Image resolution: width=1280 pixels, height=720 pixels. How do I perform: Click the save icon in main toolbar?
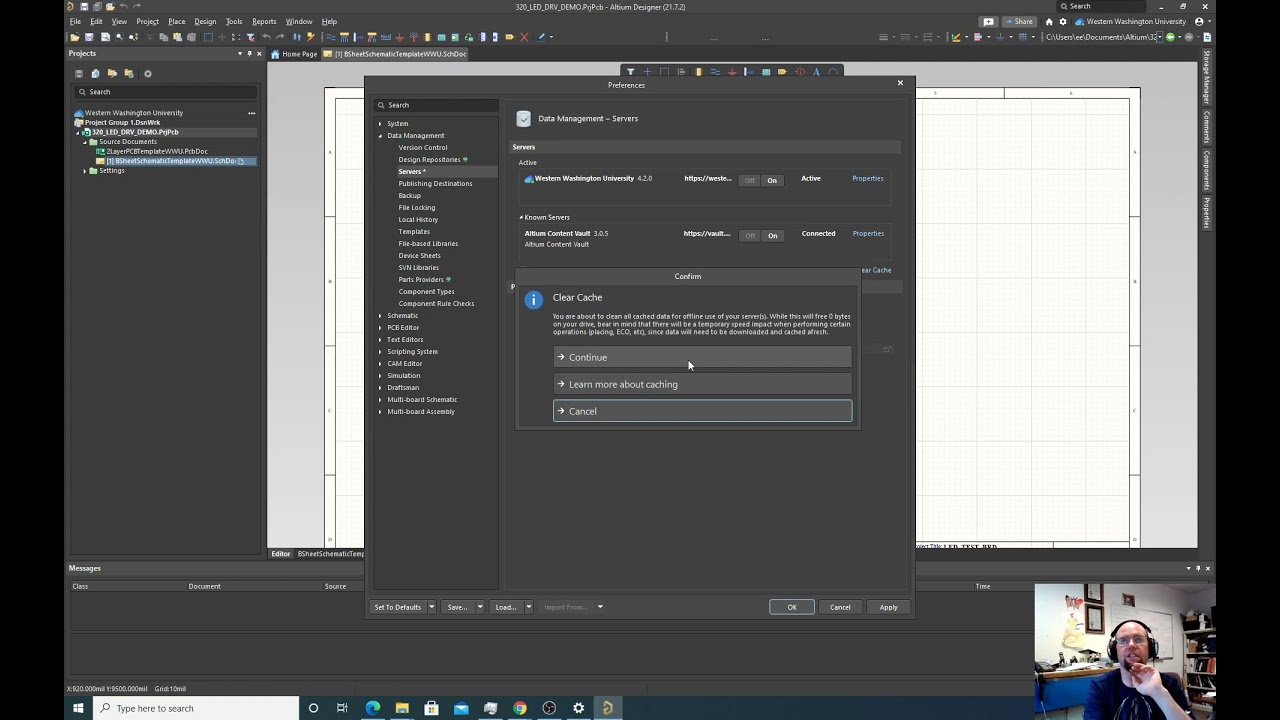[89, 37]
